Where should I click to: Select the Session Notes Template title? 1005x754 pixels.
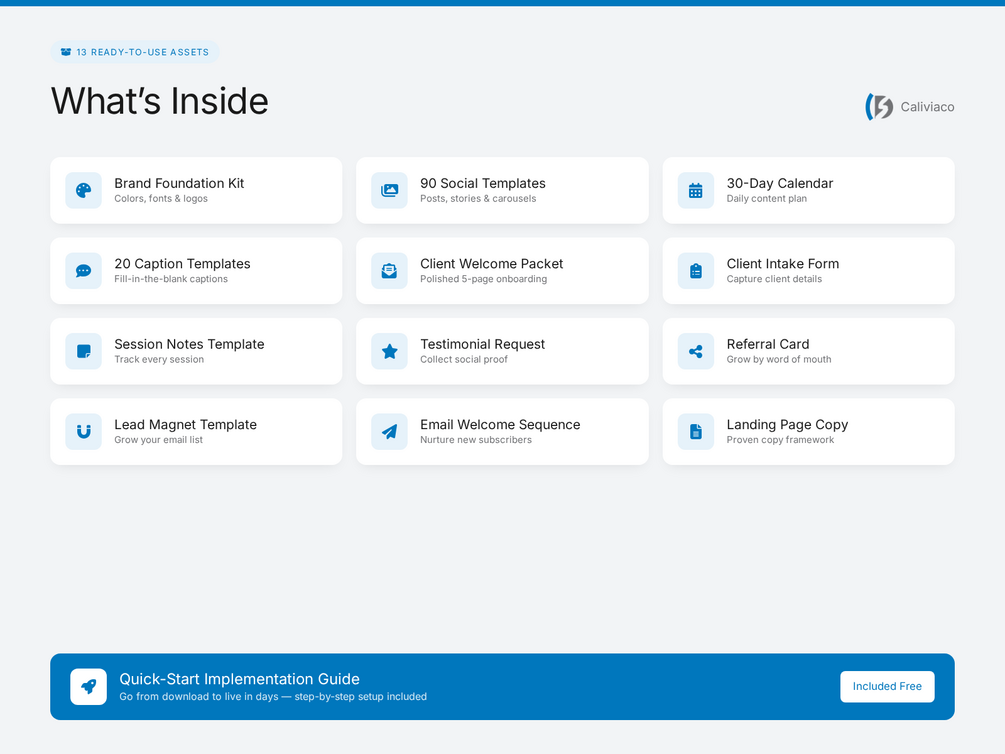[x=189, y=344]
